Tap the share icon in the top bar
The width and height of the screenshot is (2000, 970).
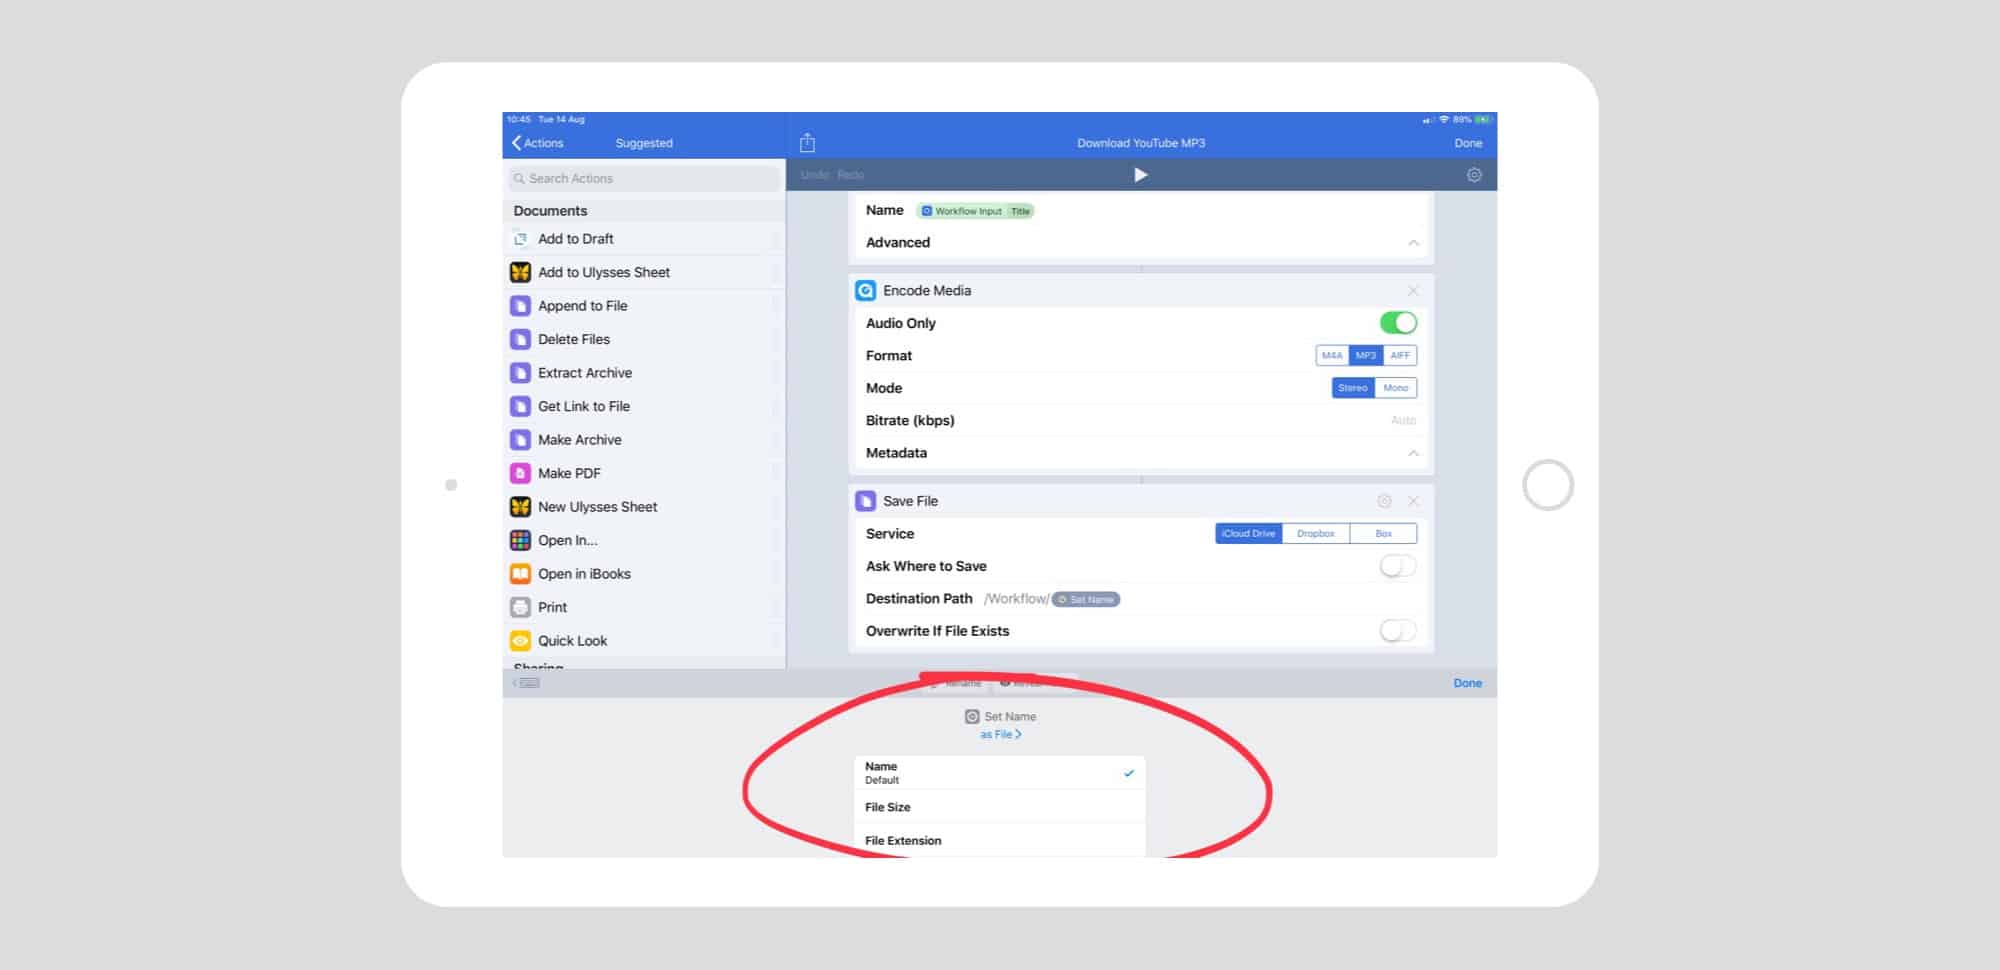pyautogui.click(x=808, y=143)
